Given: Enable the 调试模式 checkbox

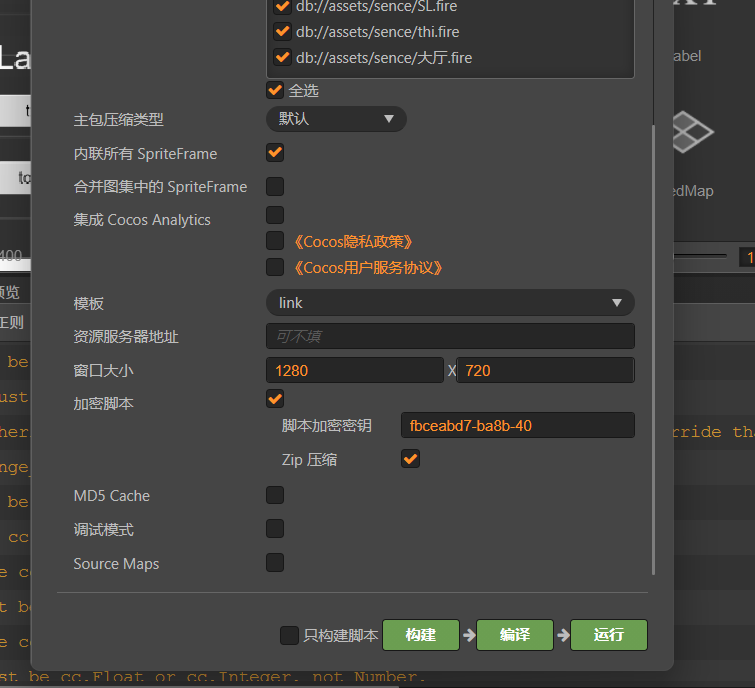Looking at the screenshot, I should 275,529.
